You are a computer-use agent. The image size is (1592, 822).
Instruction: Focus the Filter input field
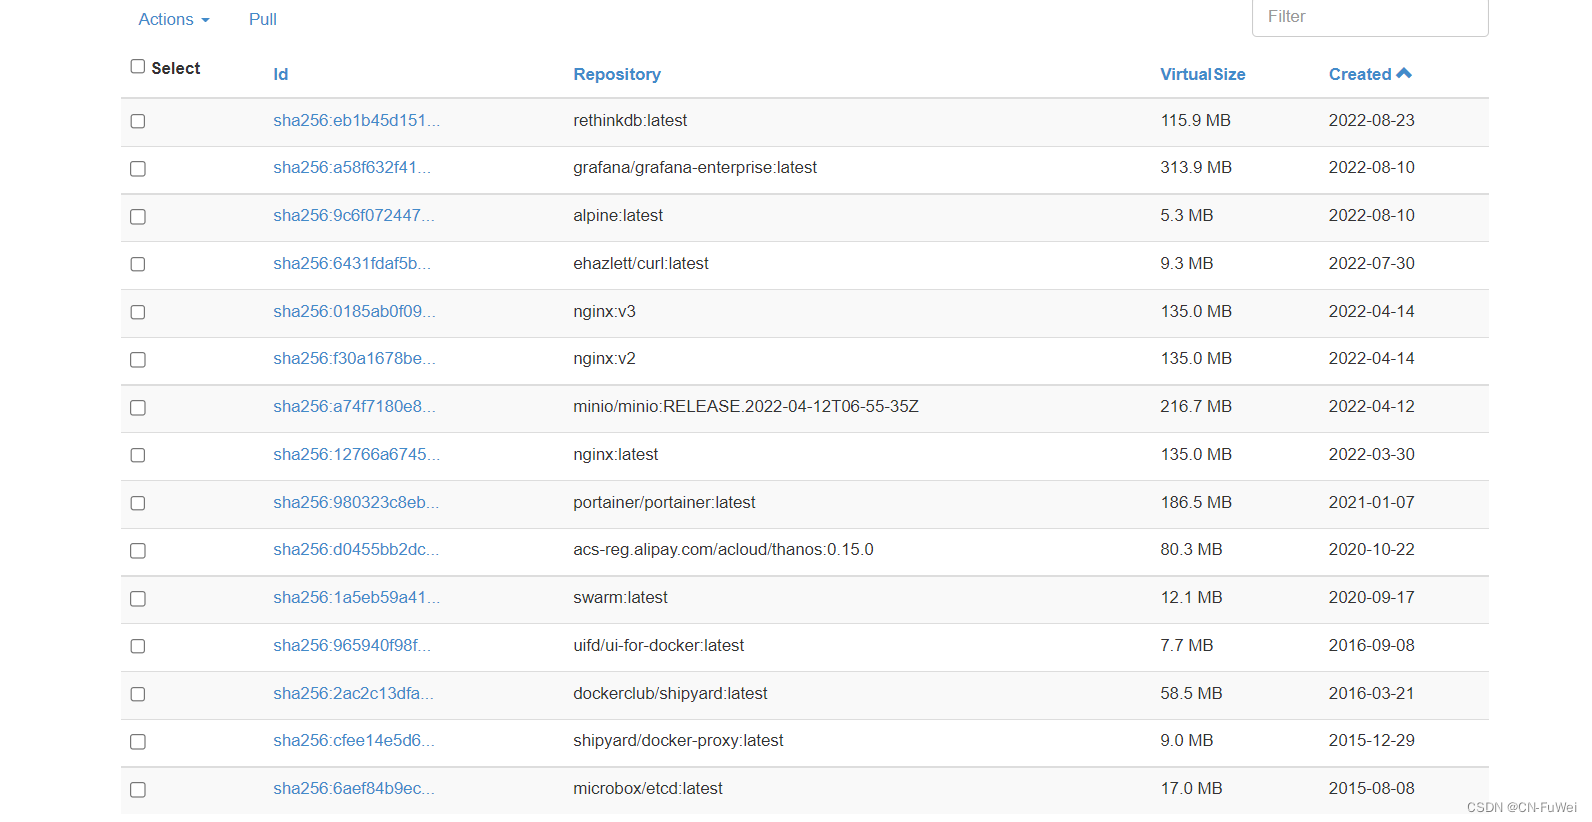click(1370, 17)
